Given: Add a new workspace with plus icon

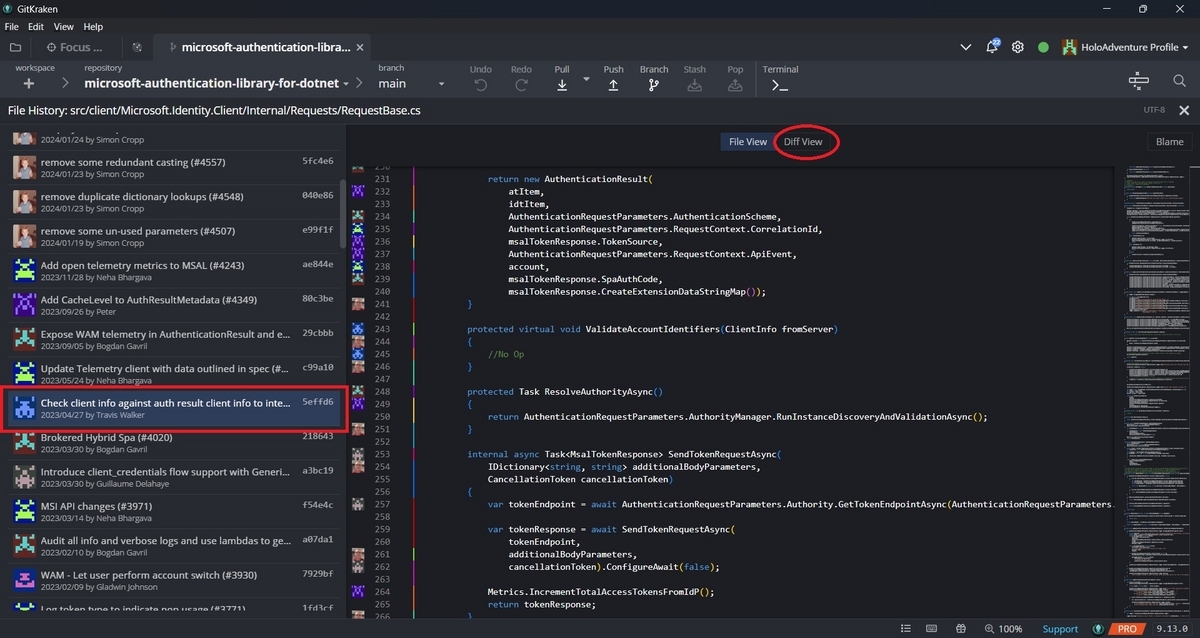Looking at the screenshot, I should click(28, 84).
